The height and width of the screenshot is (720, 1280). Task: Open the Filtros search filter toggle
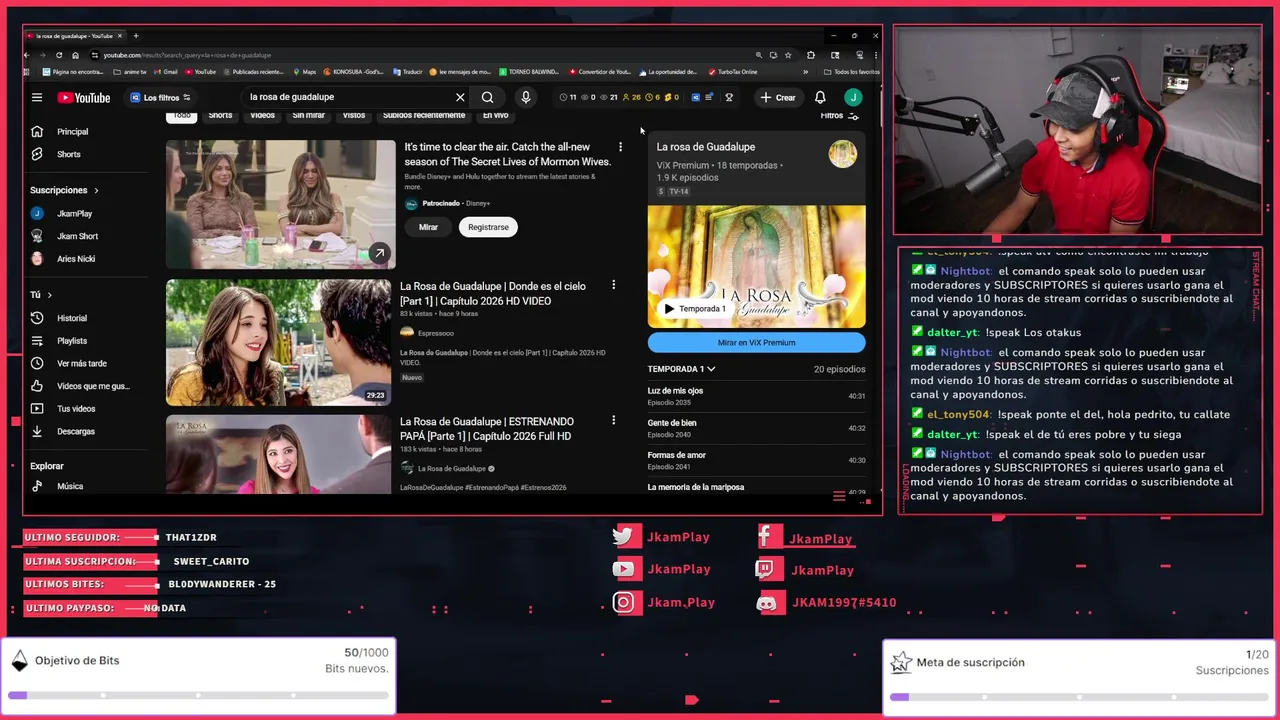pos(839,116)
